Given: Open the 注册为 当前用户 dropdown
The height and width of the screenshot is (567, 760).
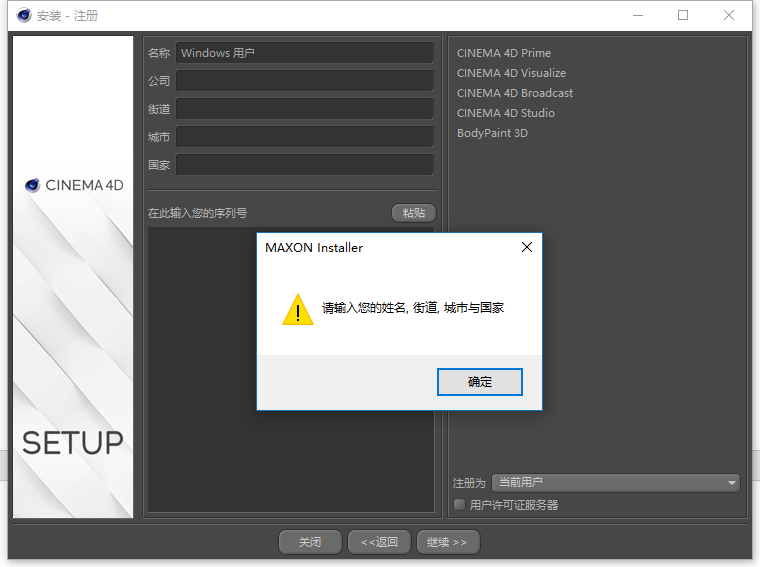Looking at the screenshot, I should 616,483.
